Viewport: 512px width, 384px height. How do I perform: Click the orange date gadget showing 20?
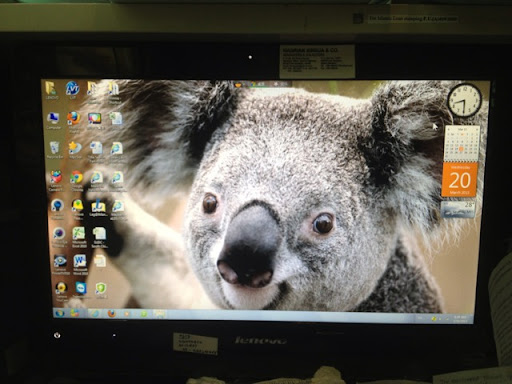coord(459,180)
